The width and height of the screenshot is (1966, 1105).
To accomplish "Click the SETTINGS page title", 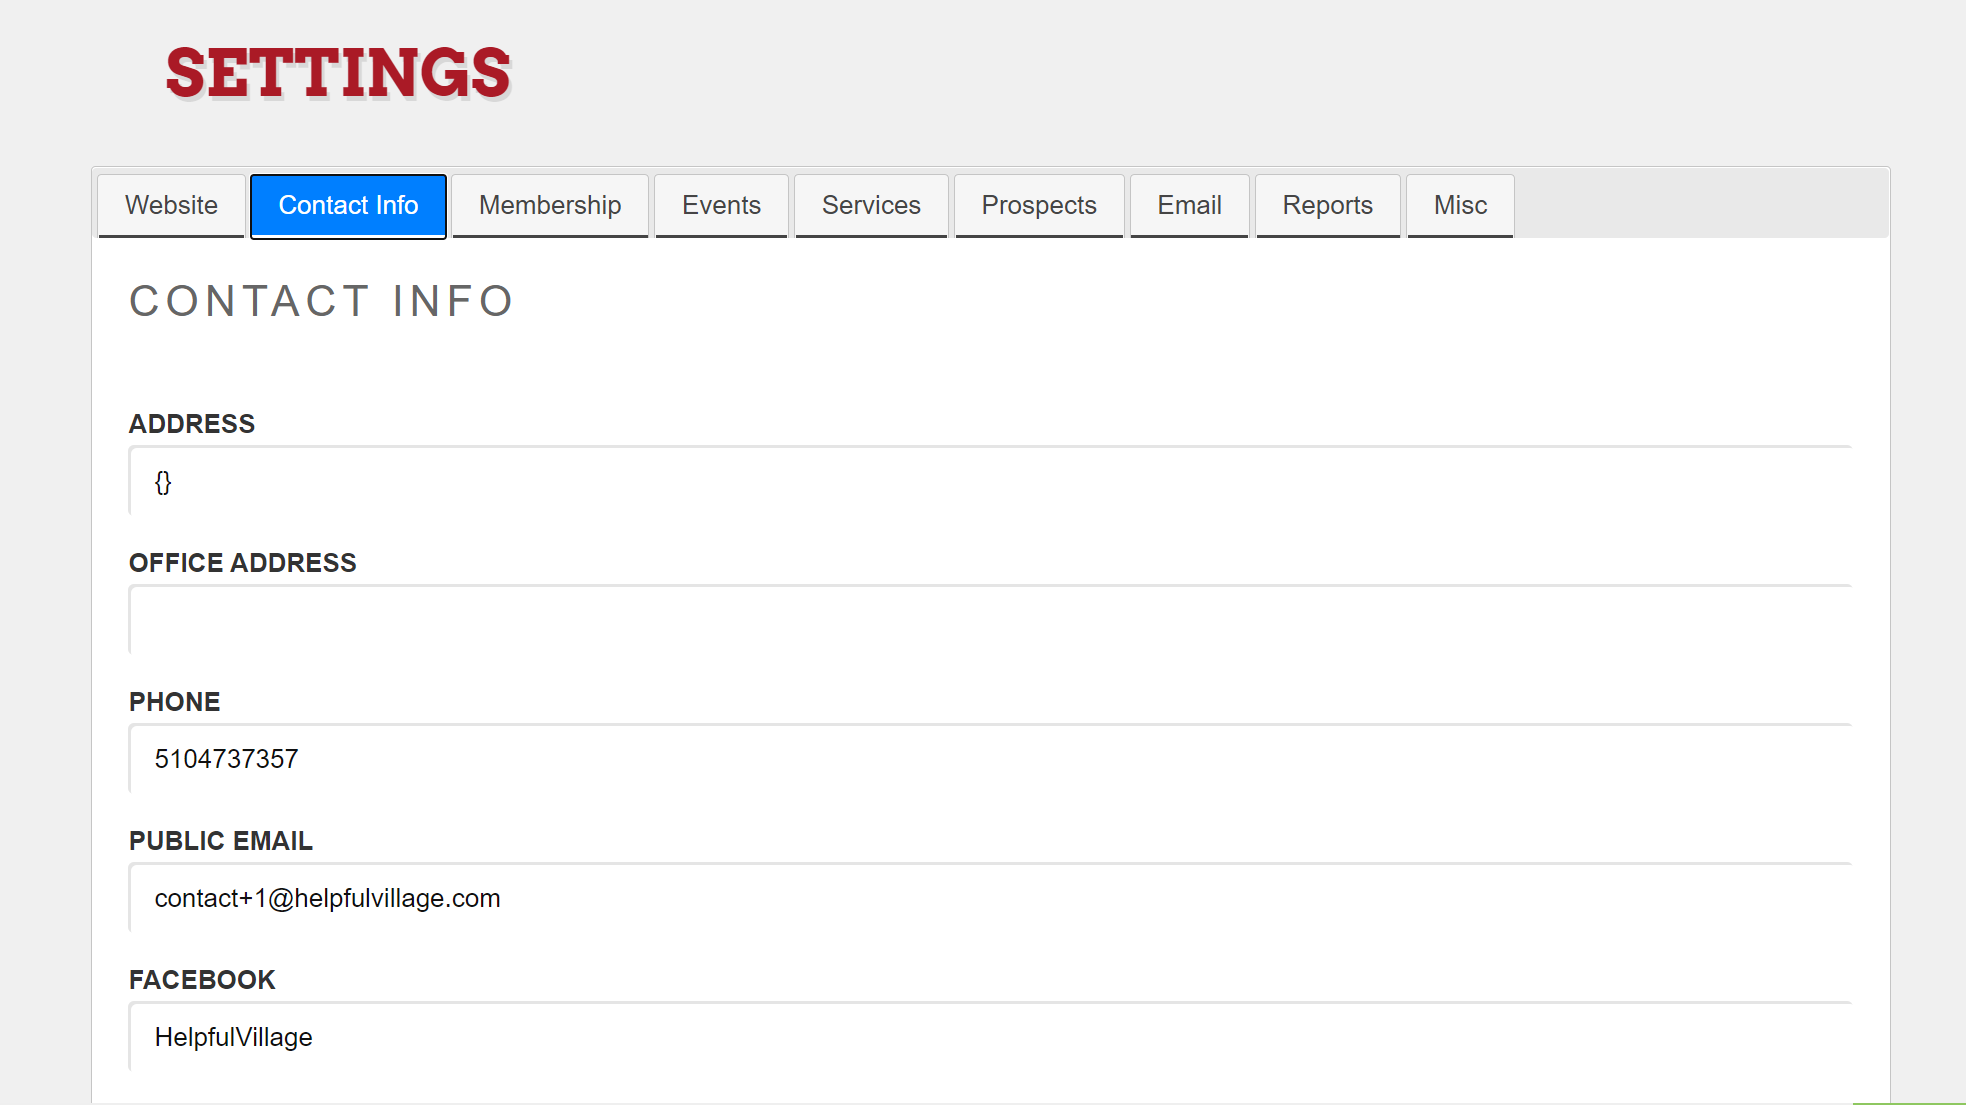I will click(338, 73).
